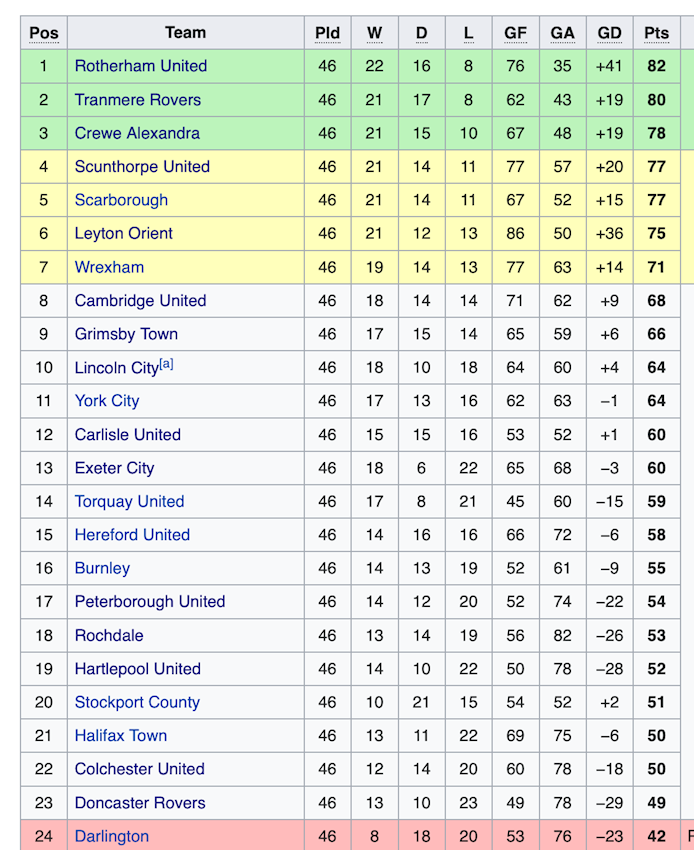
Task: Open the Torquay United link
Action: click(130, 501)
